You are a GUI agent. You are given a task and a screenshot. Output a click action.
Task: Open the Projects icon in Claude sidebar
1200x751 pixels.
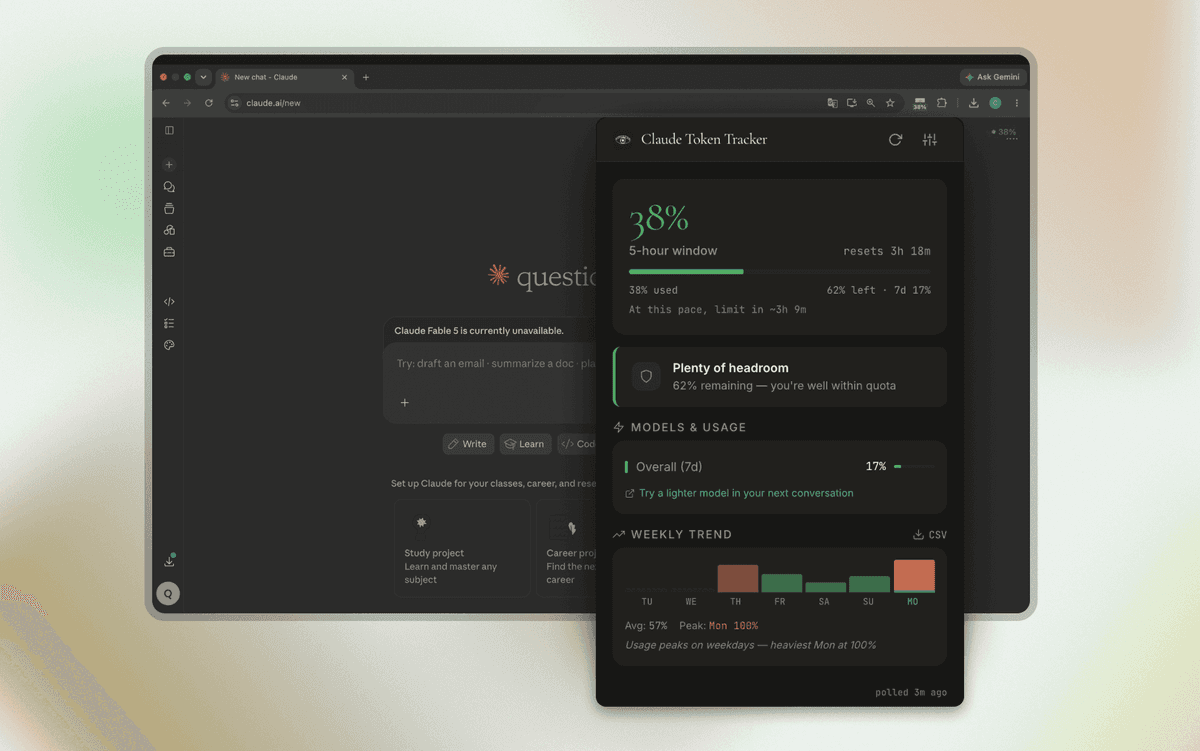pyautogui.click(x=169, y=209)
